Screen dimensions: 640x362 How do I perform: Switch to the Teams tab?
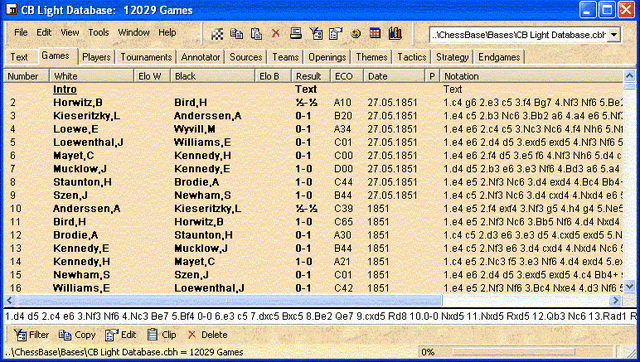[x=285, y=57]
